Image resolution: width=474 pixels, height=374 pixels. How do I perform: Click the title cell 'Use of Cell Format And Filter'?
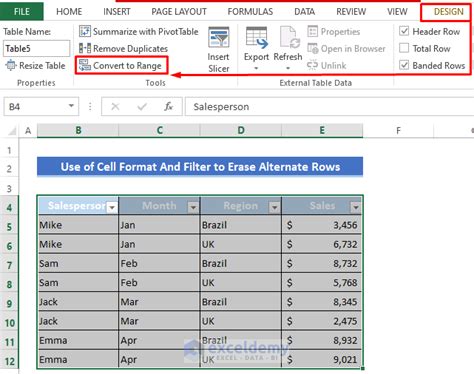[x=200, y=167]
